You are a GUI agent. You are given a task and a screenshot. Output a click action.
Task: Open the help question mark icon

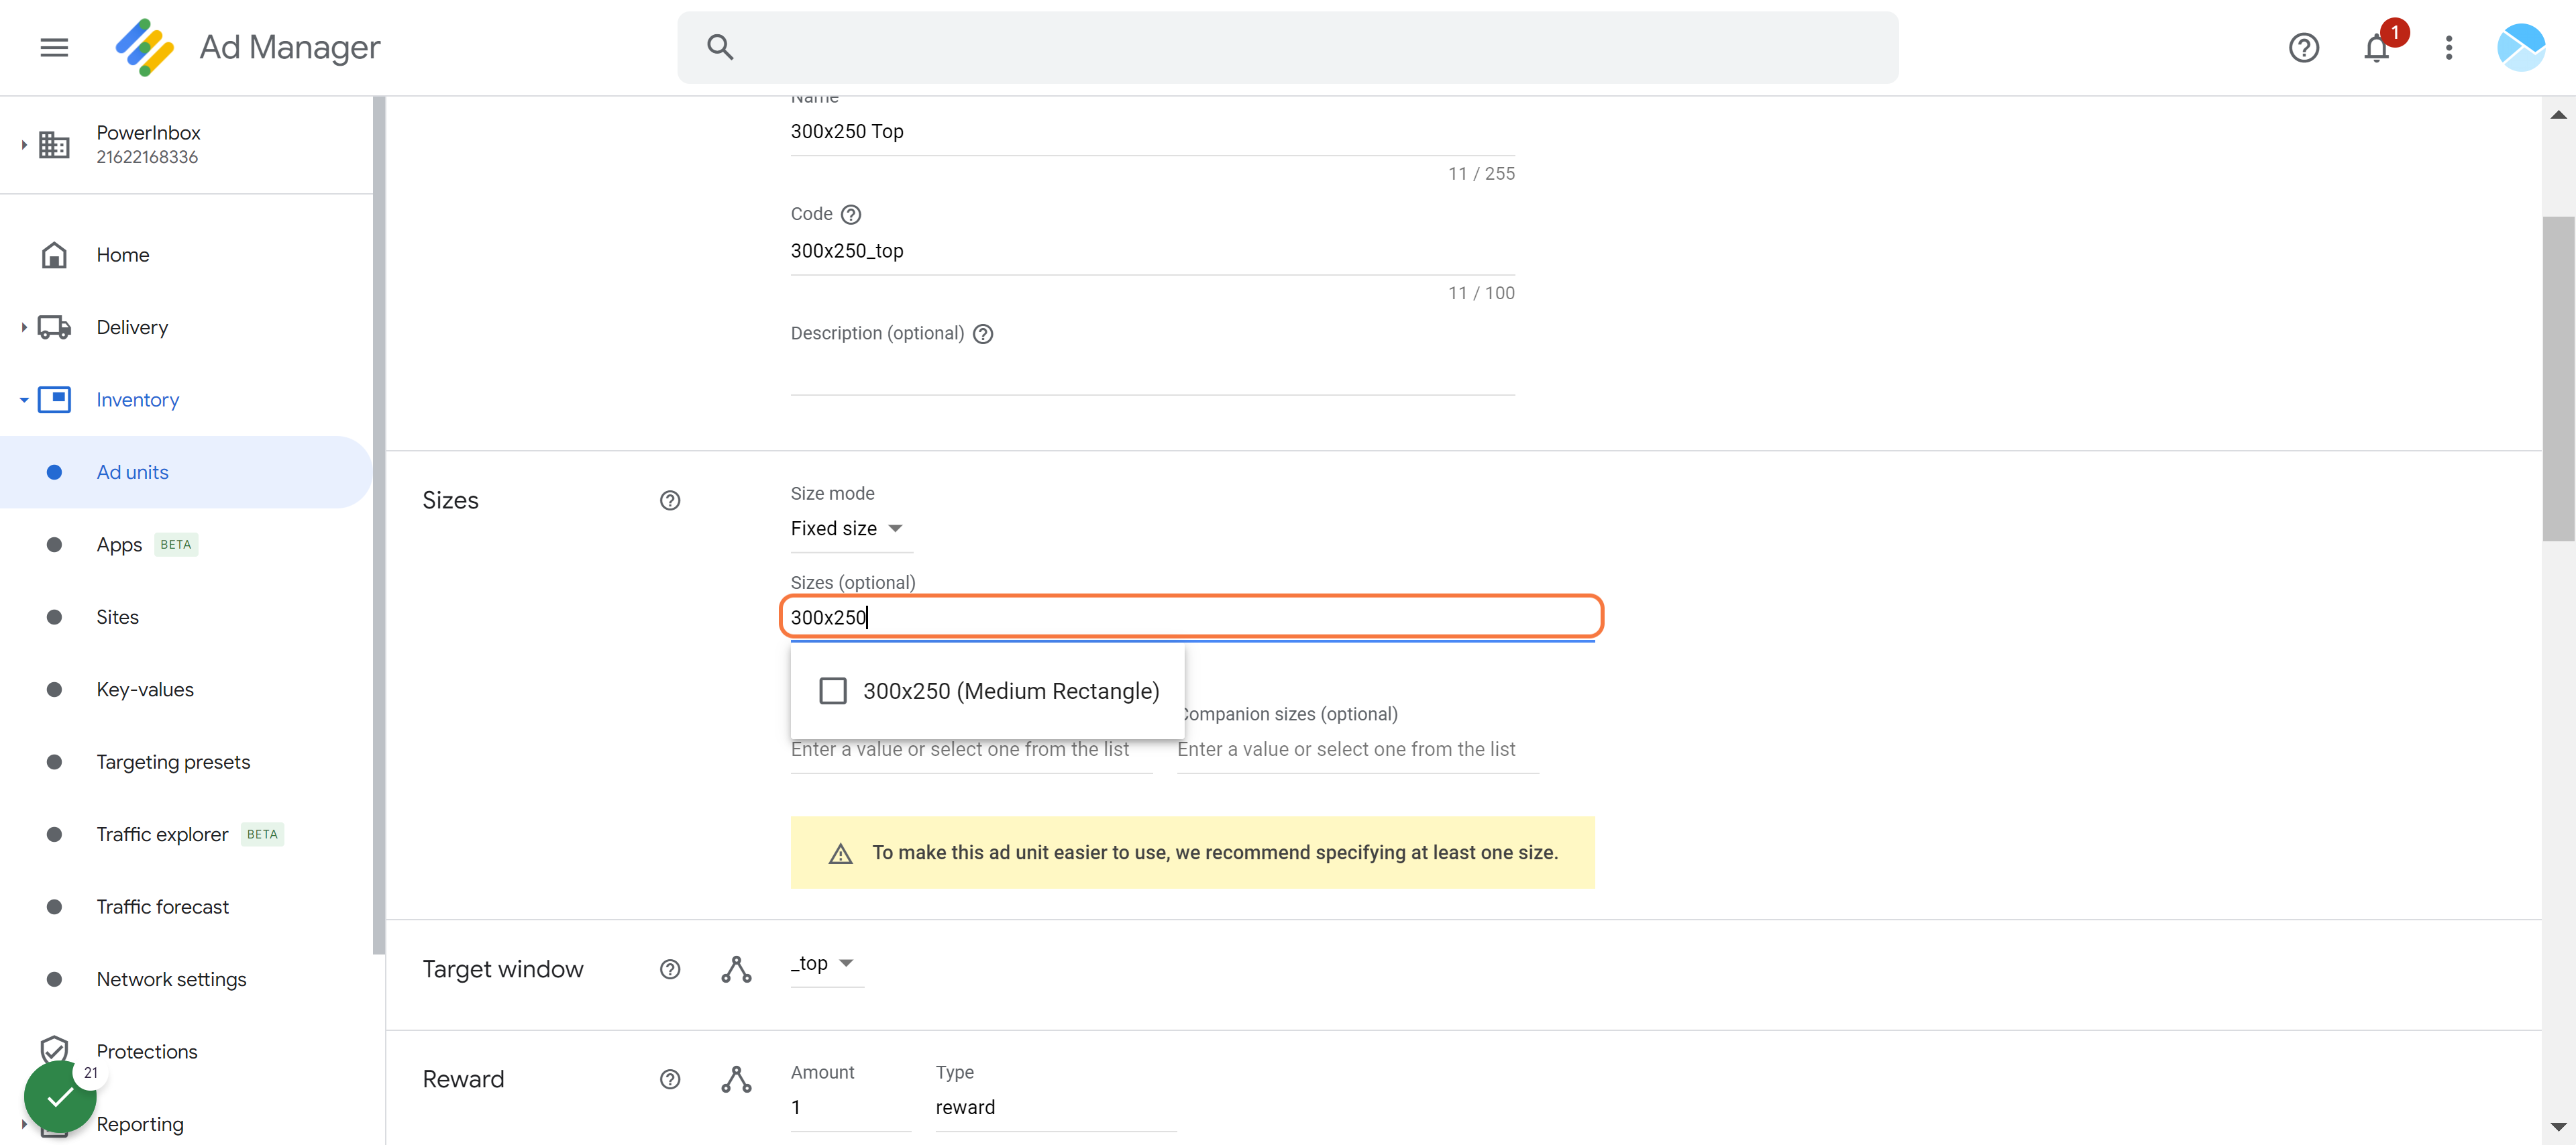click(2303, 47)
